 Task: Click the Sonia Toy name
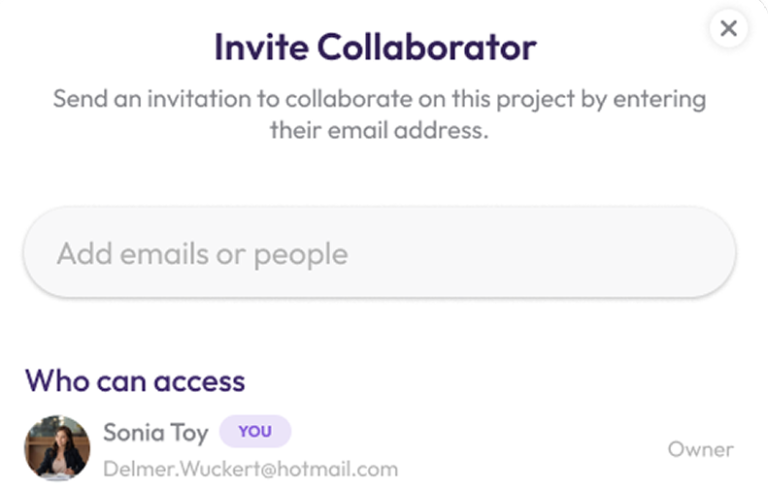(x=156, y=433)
